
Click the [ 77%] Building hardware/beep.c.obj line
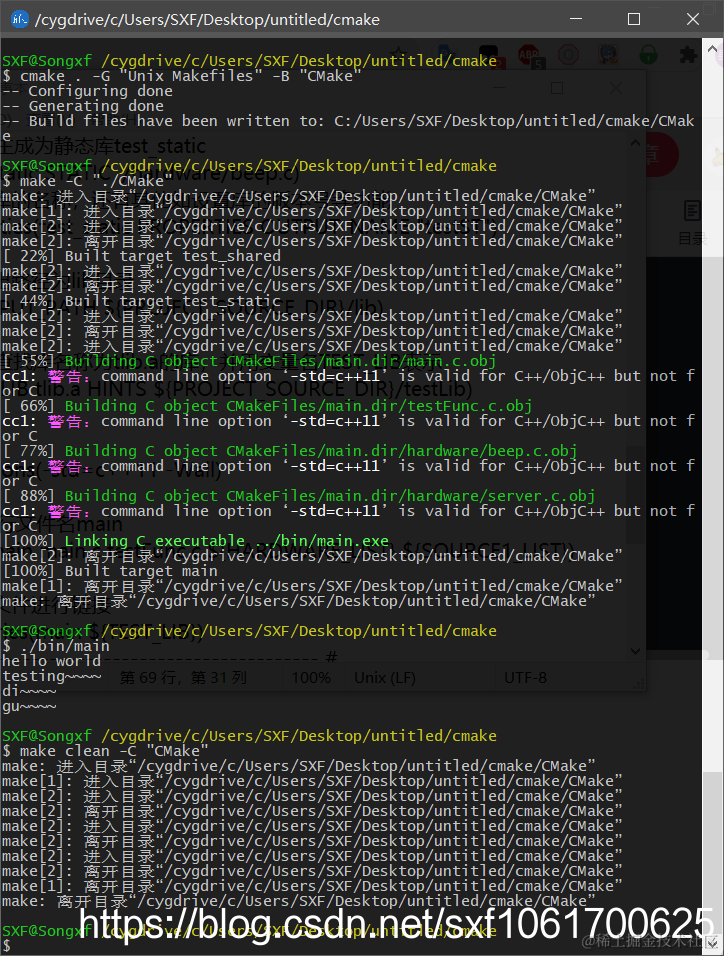coord(290,451)
